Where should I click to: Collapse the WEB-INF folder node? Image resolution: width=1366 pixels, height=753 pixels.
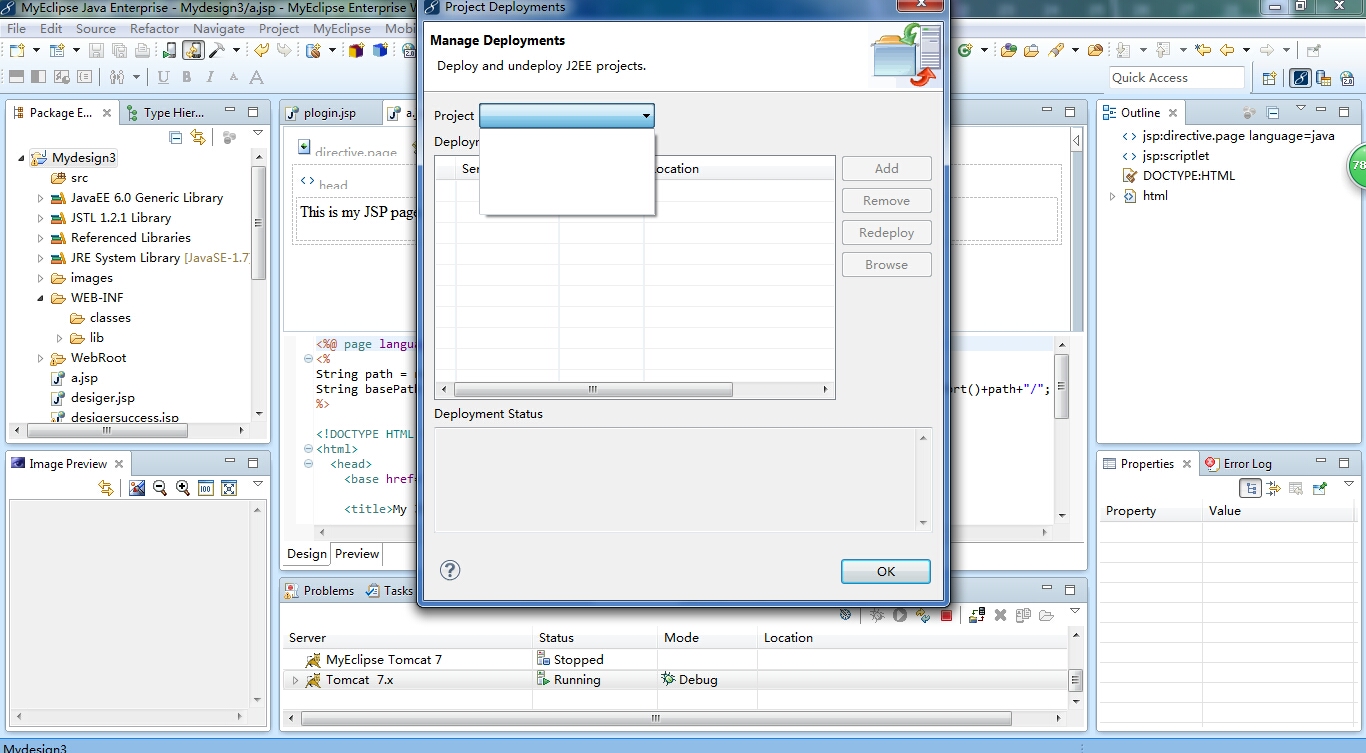pos(41,298)
